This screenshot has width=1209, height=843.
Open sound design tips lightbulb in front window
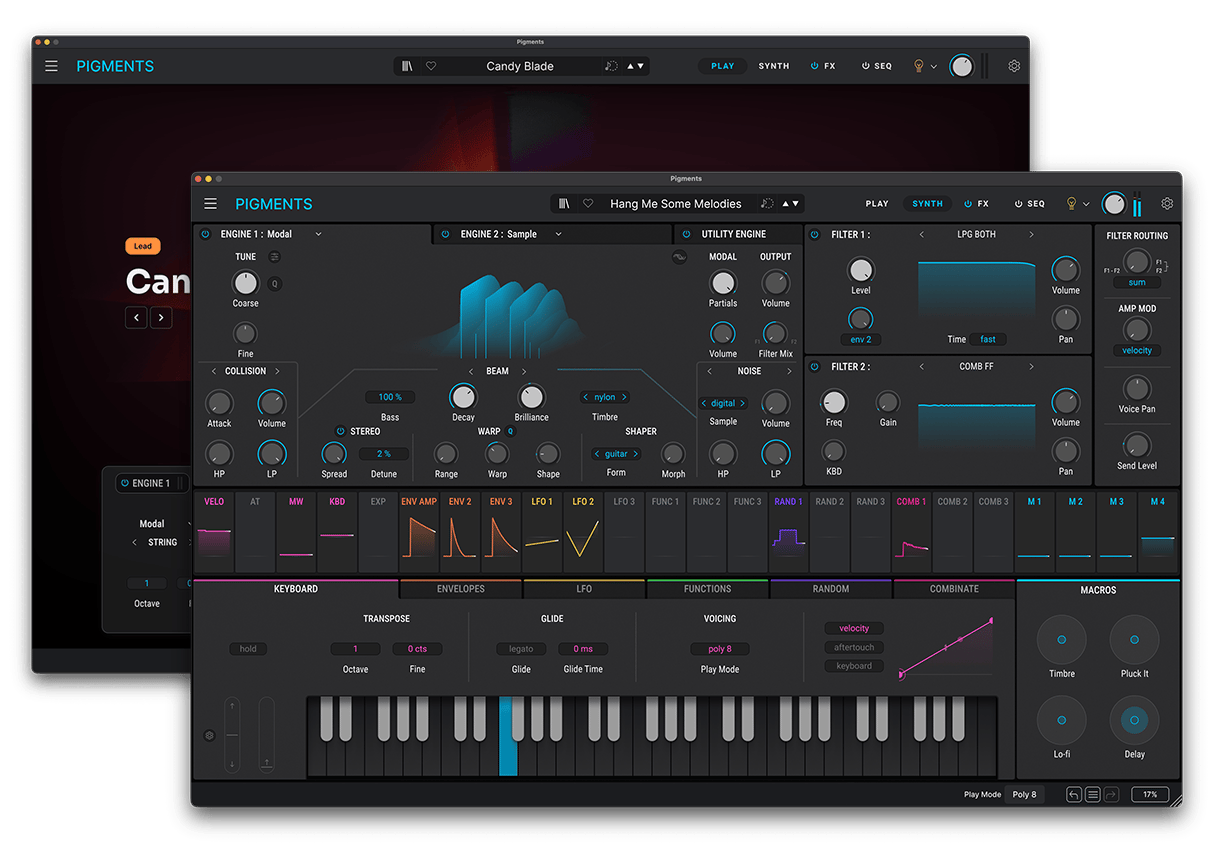tap(1071, 204)
